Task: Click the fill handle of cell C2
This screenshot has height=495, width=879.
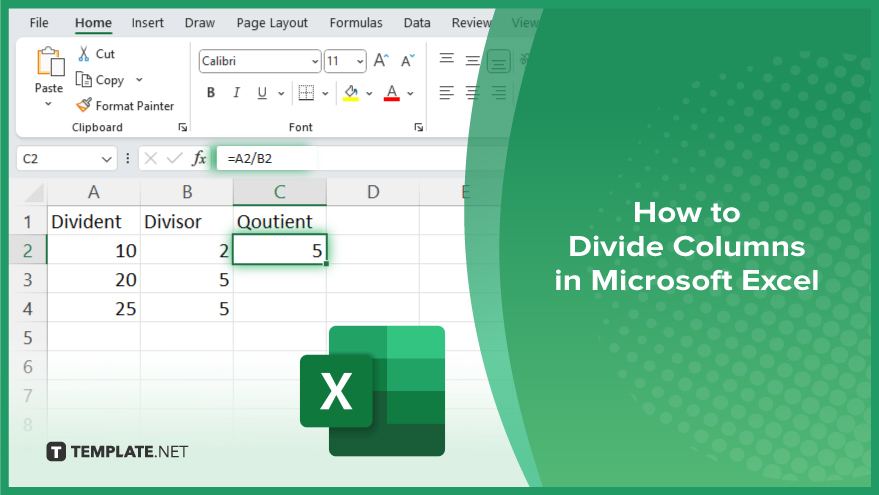Action: tap(326, 263)
